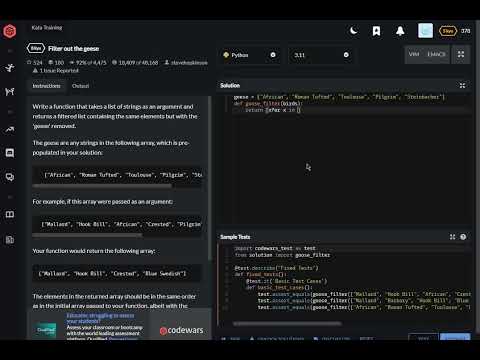480x360 pixels.
Task: Open the 1 Issue Reported warning link
Action: coord(56,71)
